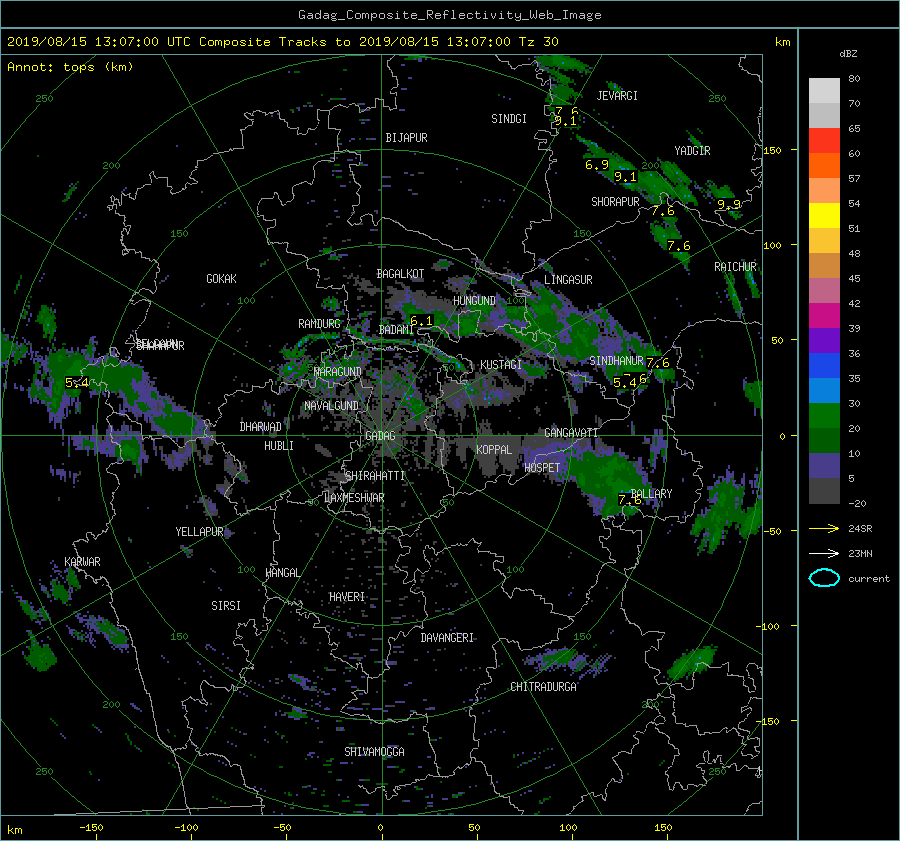Viewport: 900px width, 841px height.
Task: Click the SHORAPUR city label
Action: (615, 202)
